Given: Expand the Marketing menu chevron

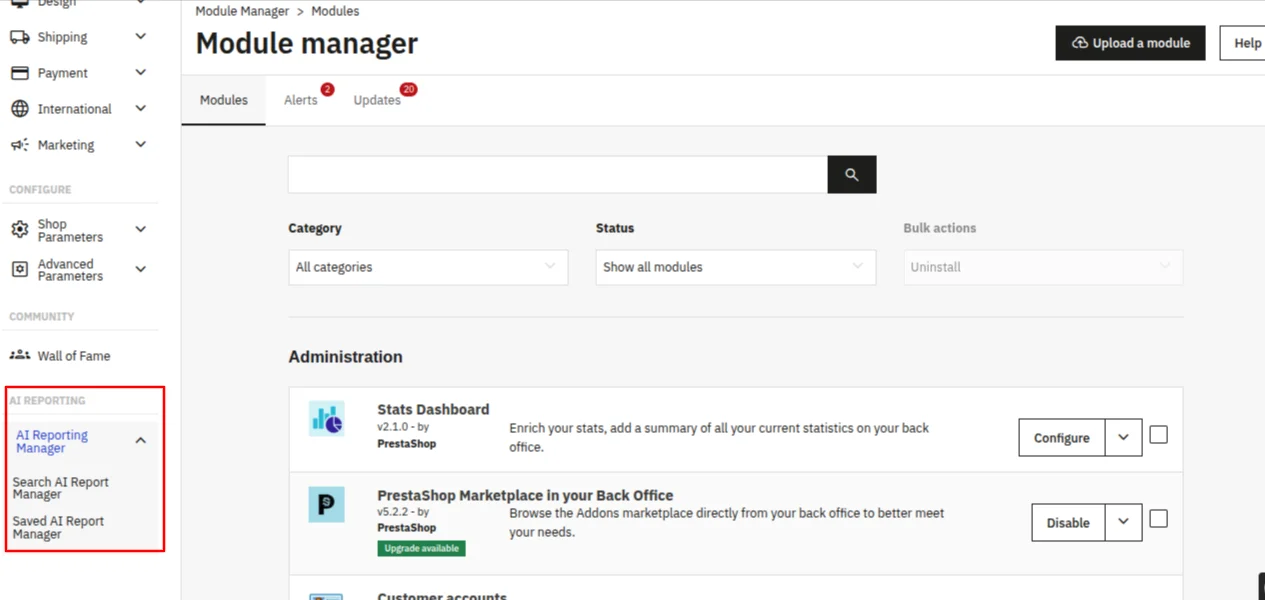Looking at the screenshot, I should click(x=141, y=145).
